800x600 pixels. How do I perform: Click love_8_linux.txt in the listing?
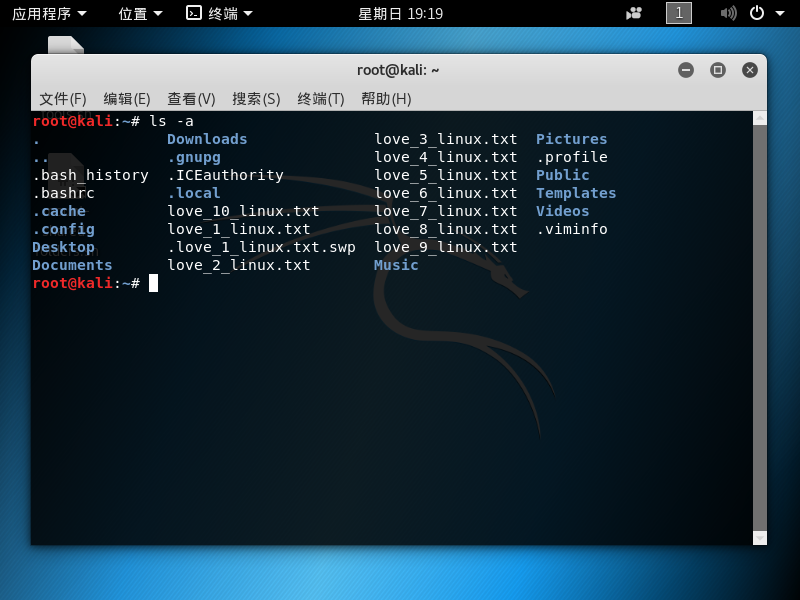point(445,229)
